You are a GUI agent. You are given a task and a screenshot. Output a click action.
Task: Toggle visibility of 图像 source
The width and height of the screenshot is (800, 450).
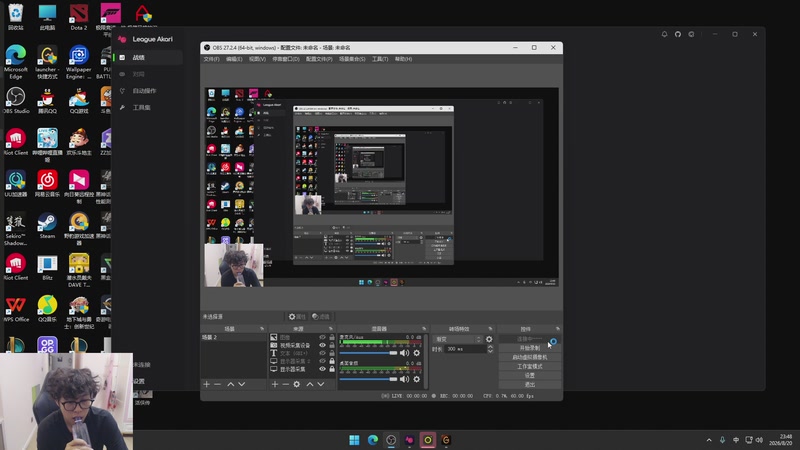click(x=322, y=337)
